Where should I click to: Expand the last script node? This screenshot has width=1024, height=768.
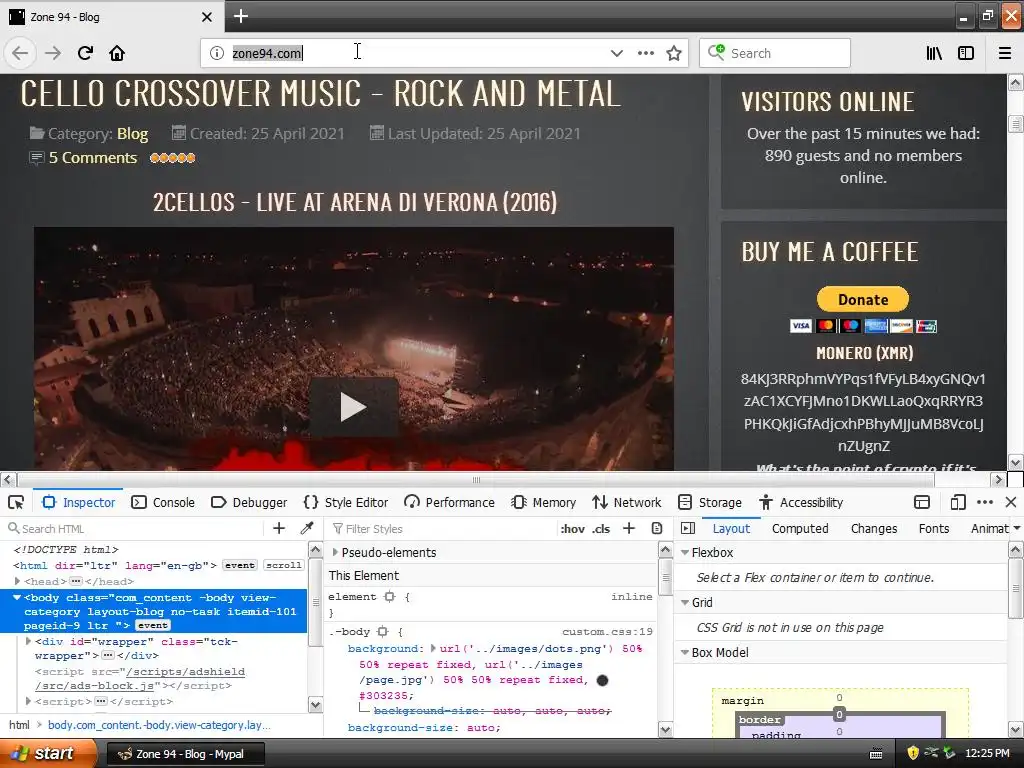[x=28, y=701]
